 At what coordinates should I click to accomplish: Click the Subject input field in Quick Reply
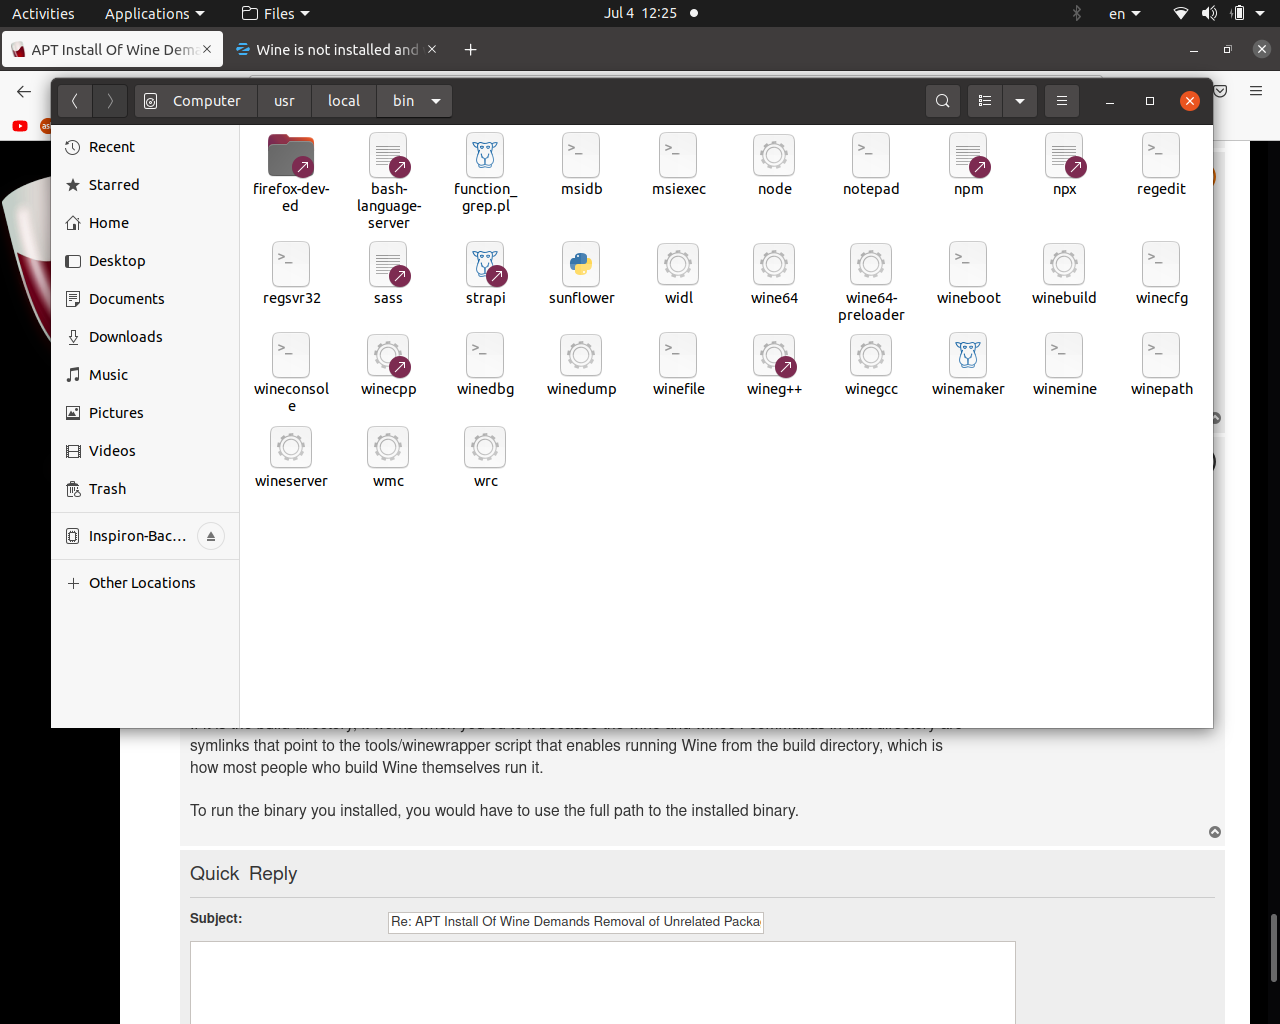(576, 921)
